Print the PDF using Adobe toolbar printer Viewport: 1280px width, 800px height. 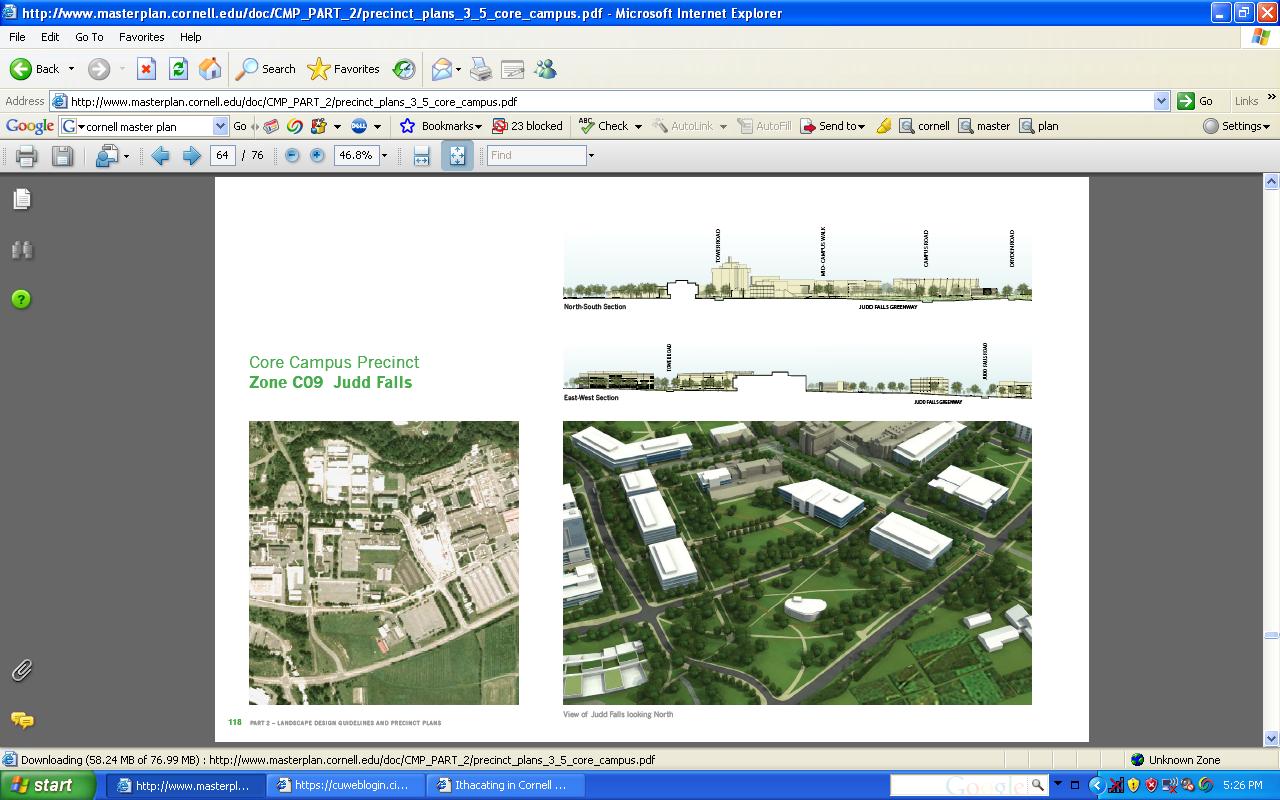(27, 156)
